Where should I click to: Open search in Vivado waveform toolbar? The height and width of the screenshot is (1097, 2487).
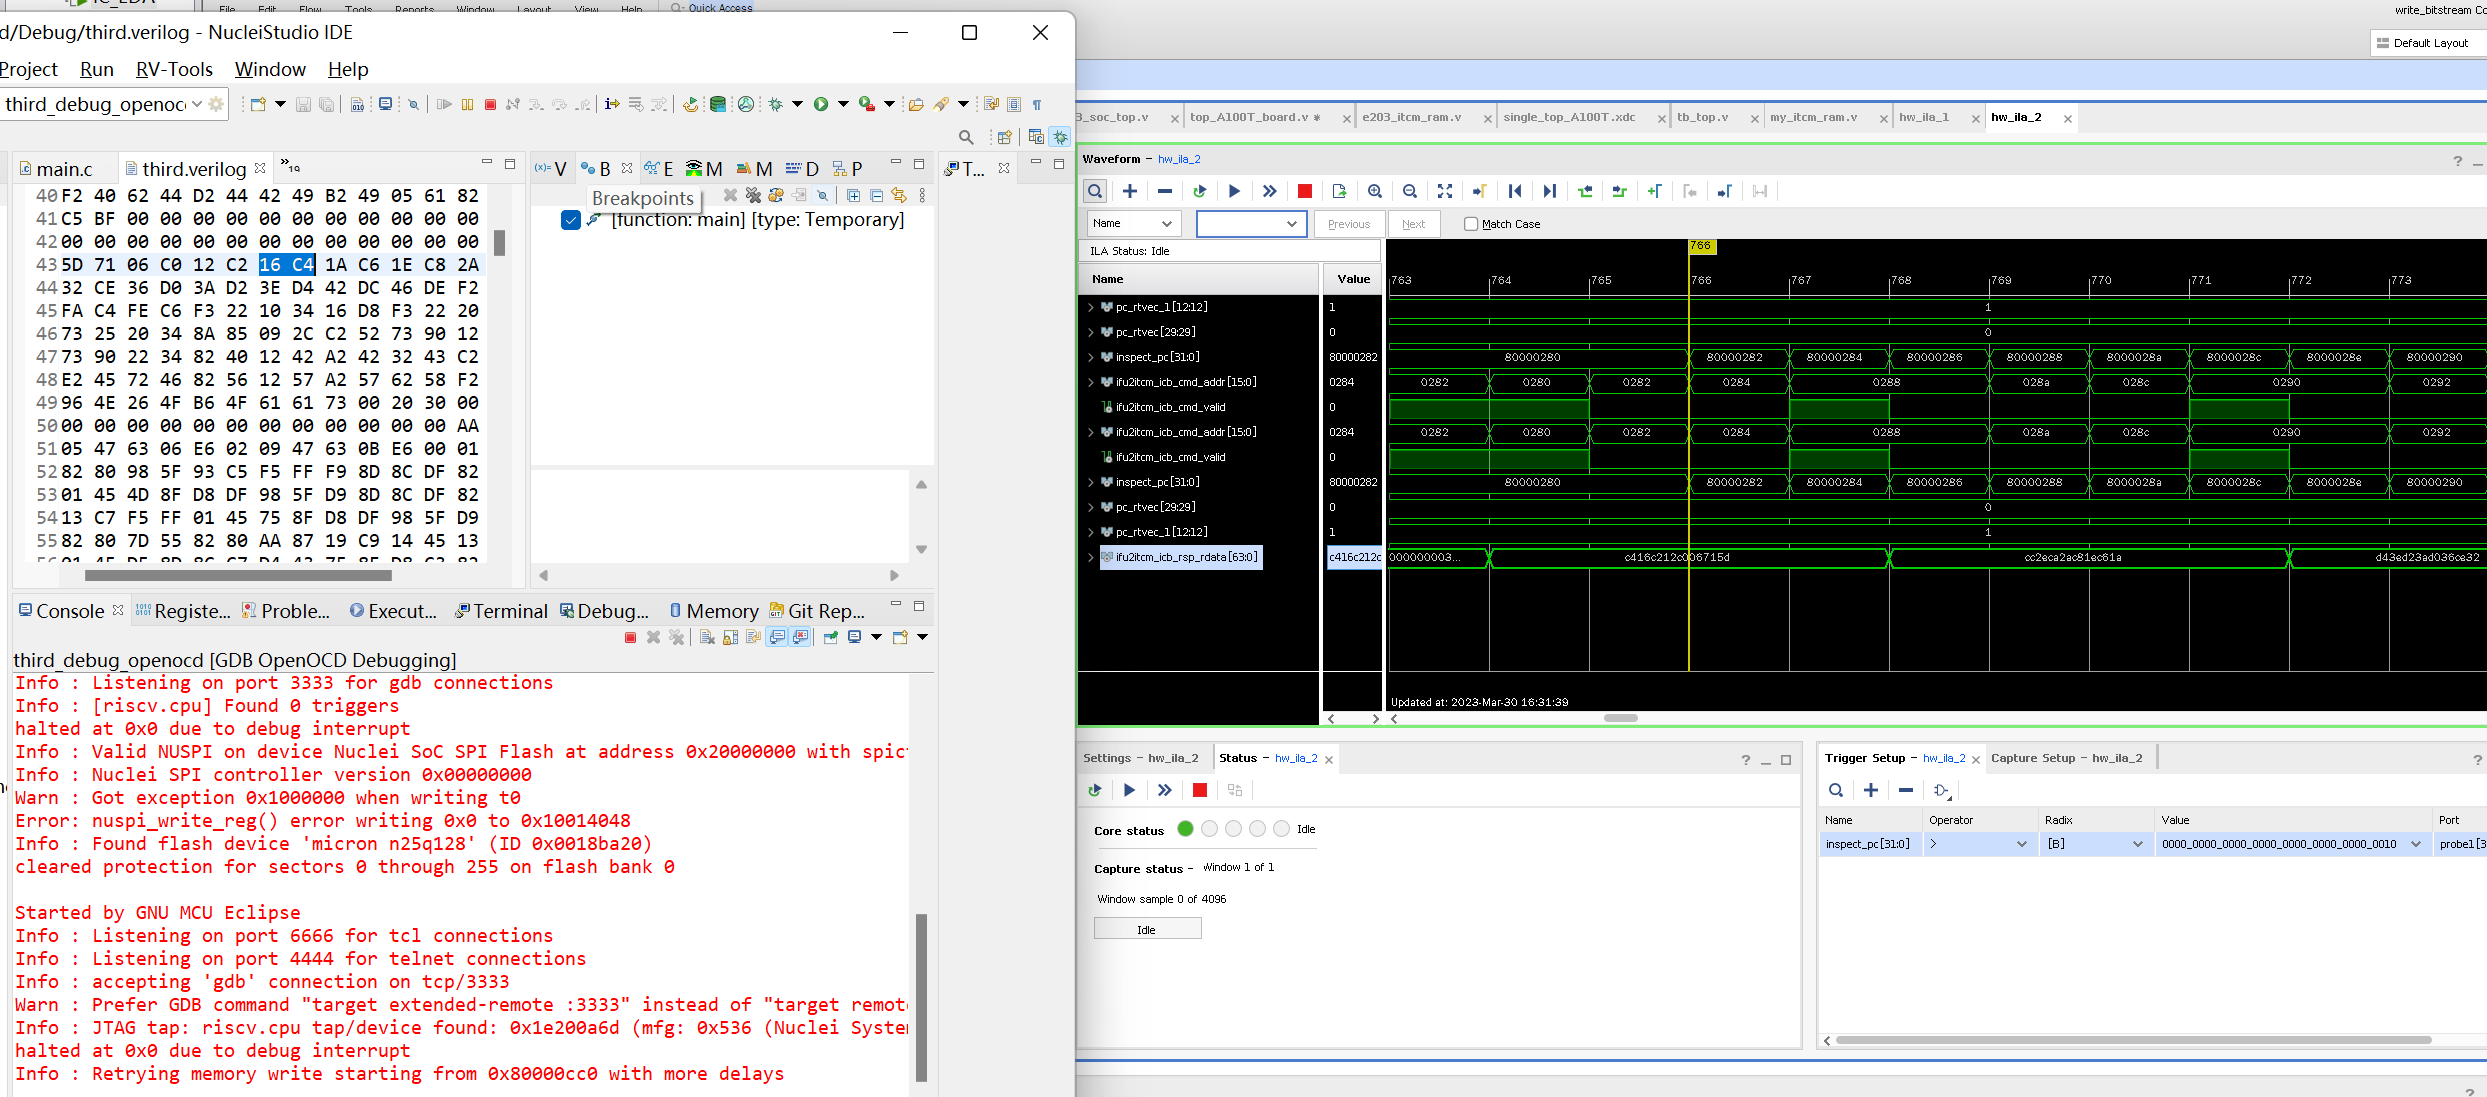(x=1095, y=191)
